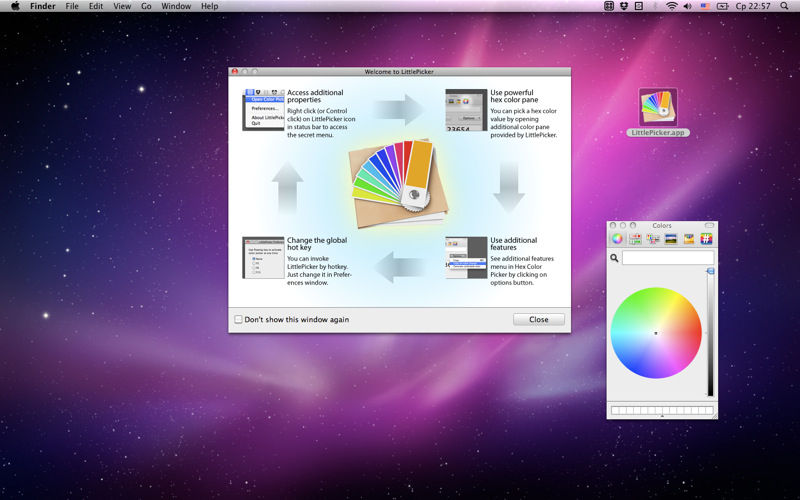Tick Don't show this window again

[238, 319]
